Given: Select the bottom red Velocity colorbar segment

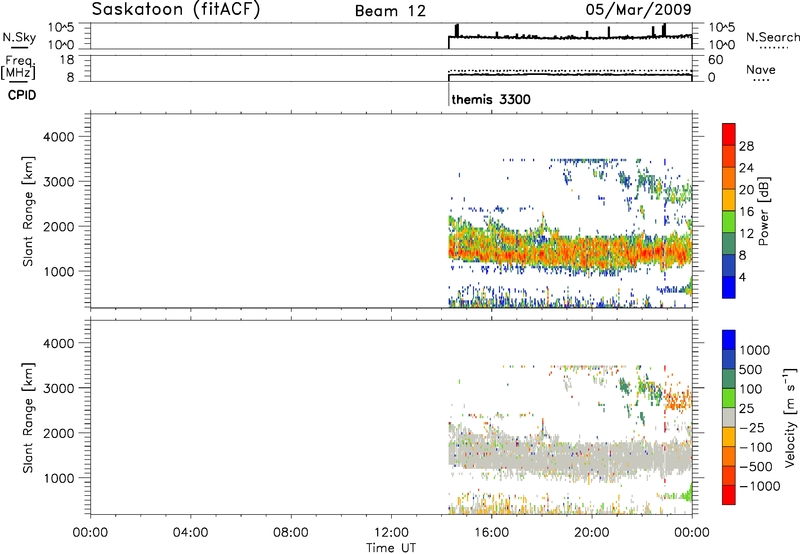Looking at the screenshot, I should click(x=729, y=495).
